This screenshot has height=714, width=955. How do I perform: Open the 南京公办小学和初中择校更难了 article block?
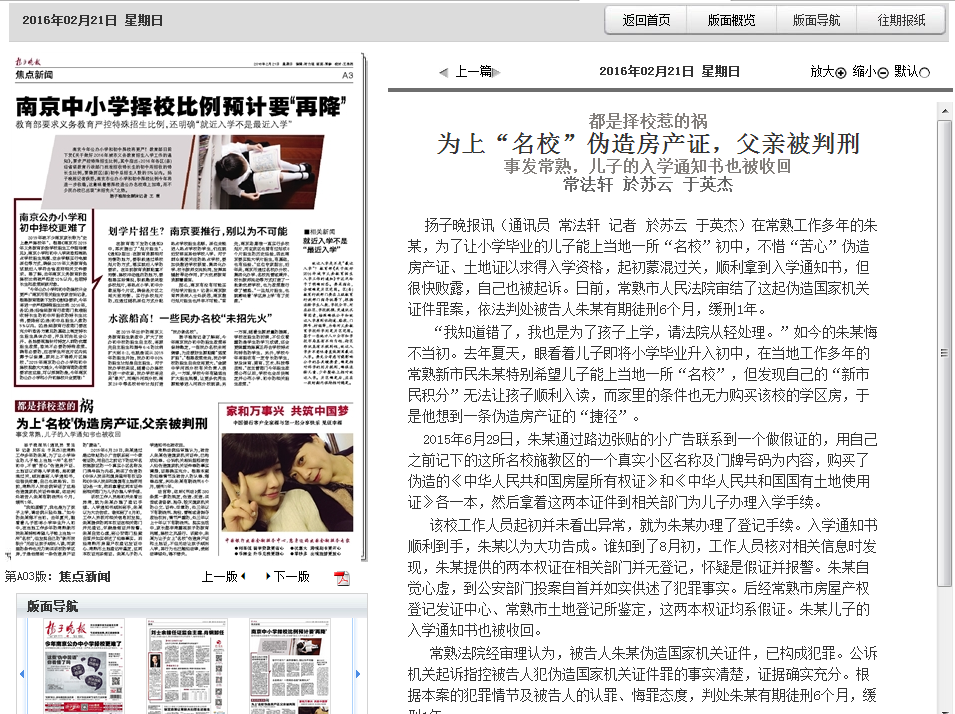pyautogui.click(x=54, y=292)
